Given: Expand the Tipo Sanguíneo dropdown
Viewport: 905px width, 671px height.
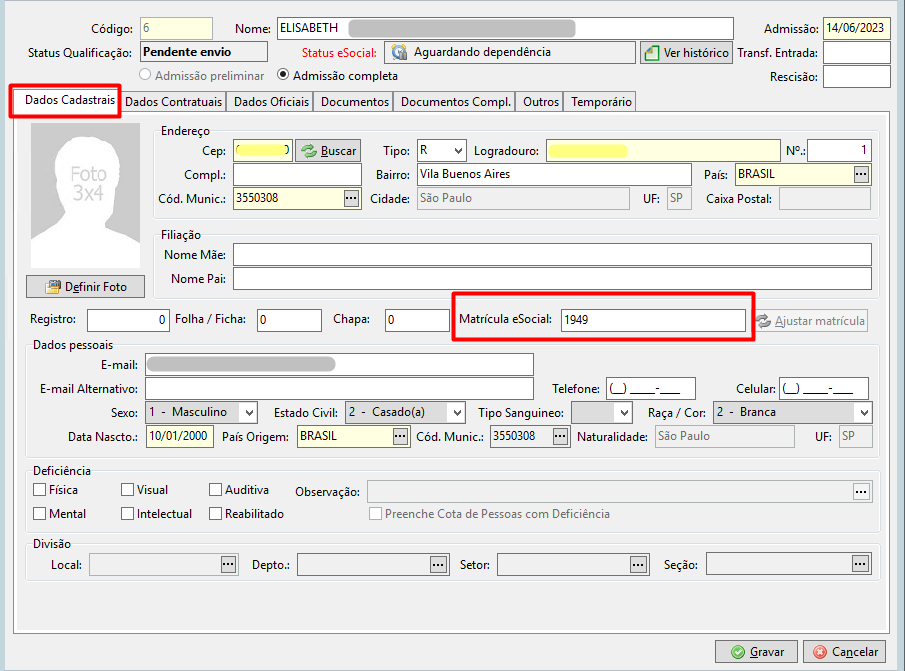Looking at the screenshot, I should click(623, 413).
